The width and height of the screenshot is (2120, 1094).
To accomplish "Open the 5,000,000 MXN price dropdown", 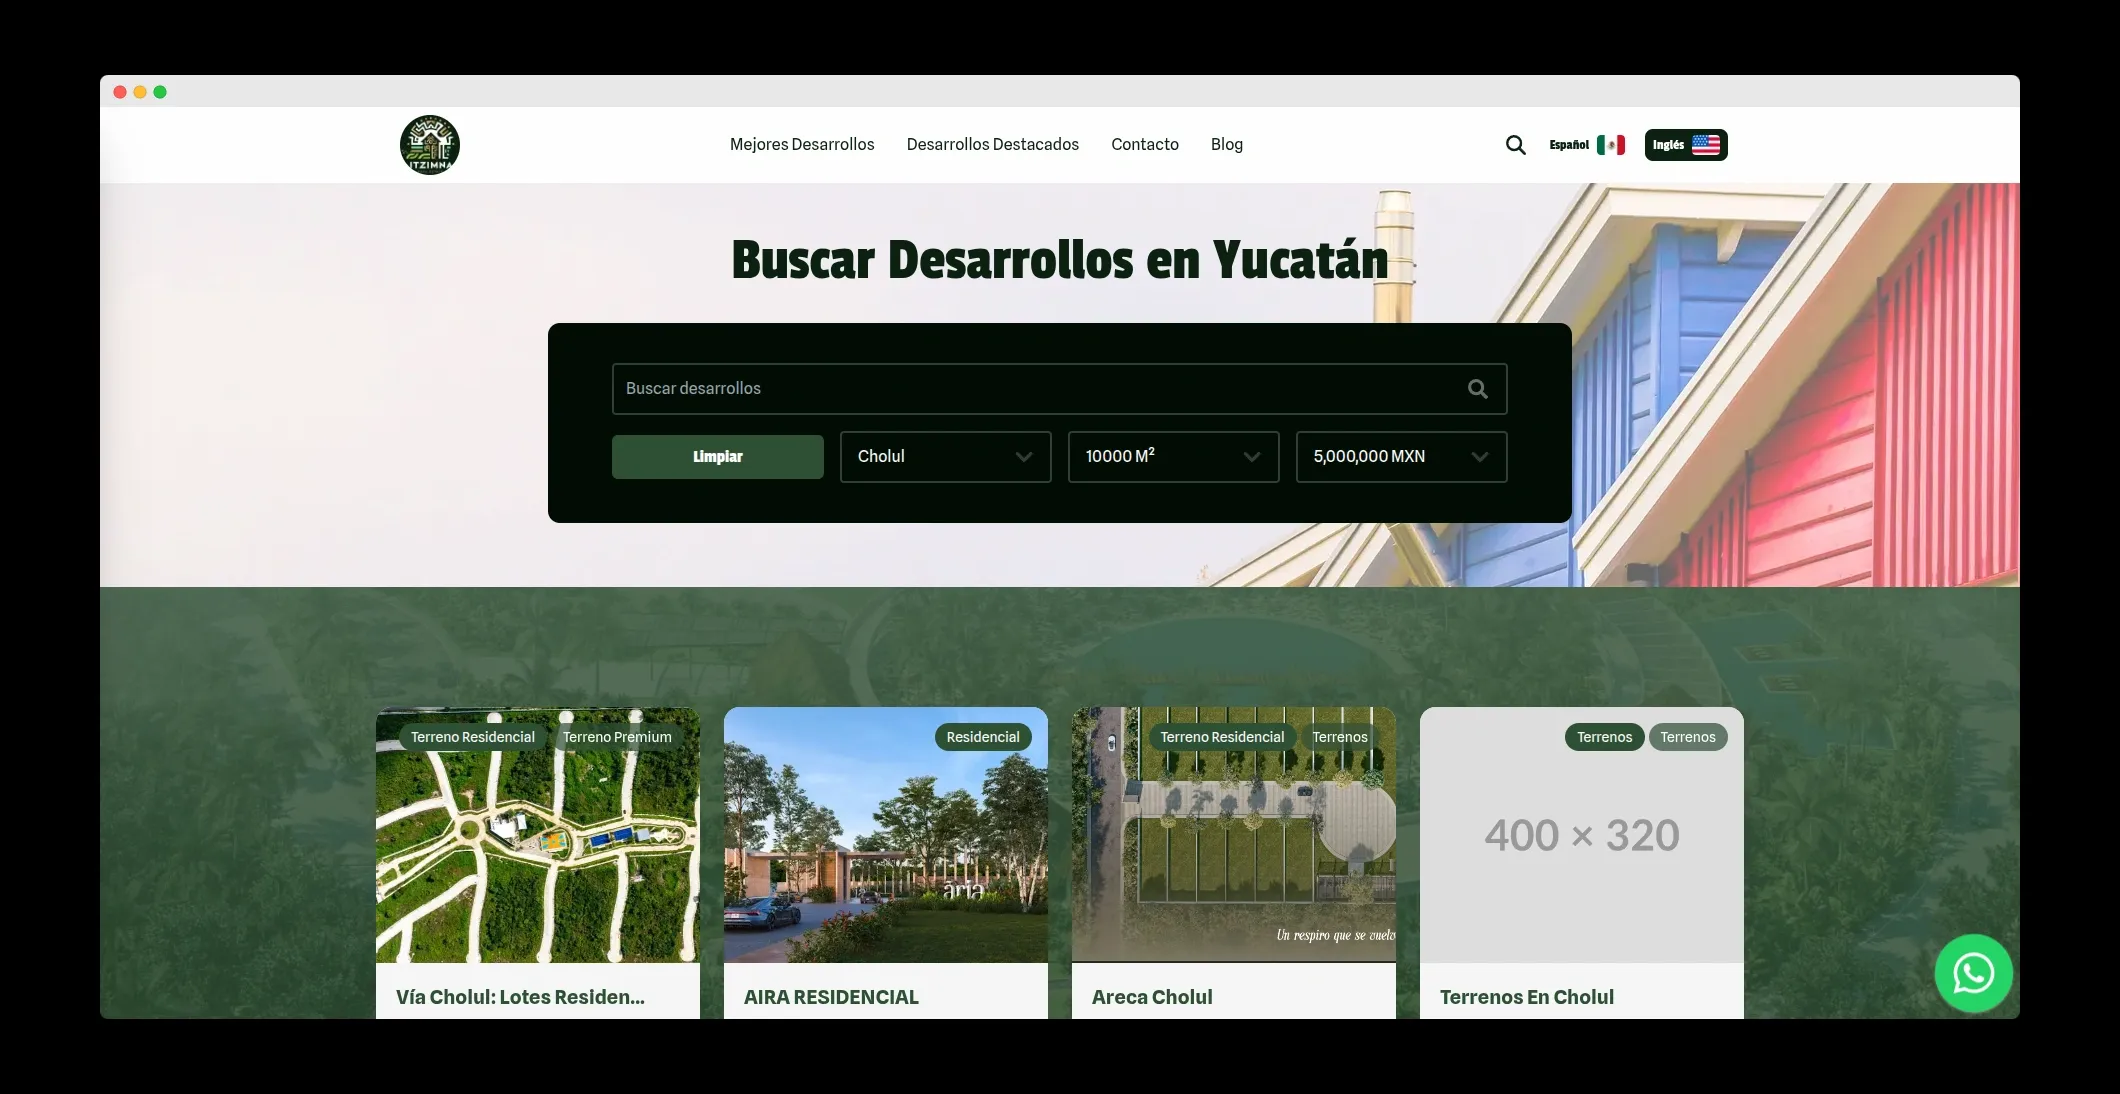I will pos(1400,457).
